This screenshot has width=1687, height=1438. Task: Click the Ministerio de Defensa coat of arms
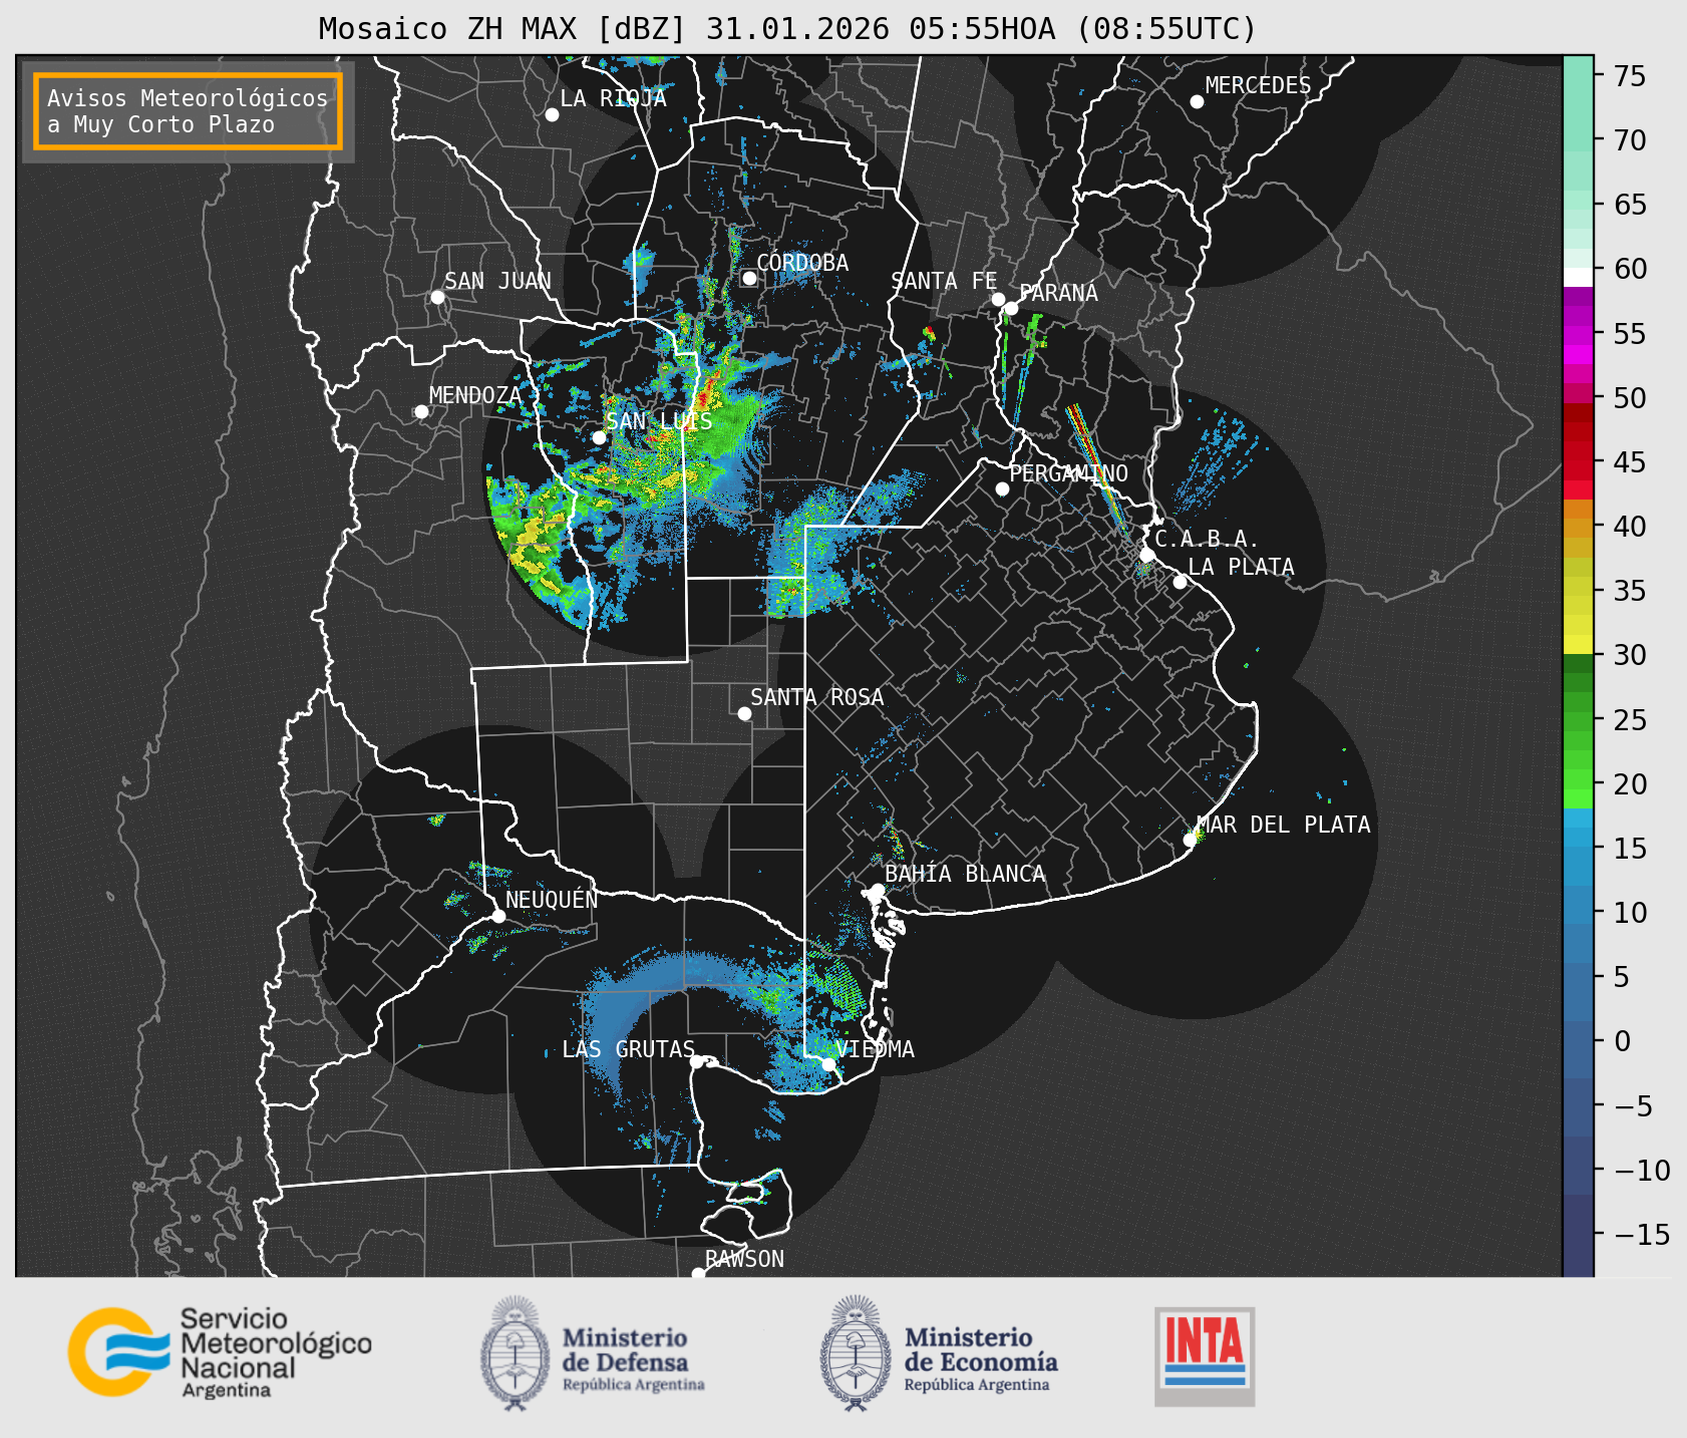coord(516,1353)
